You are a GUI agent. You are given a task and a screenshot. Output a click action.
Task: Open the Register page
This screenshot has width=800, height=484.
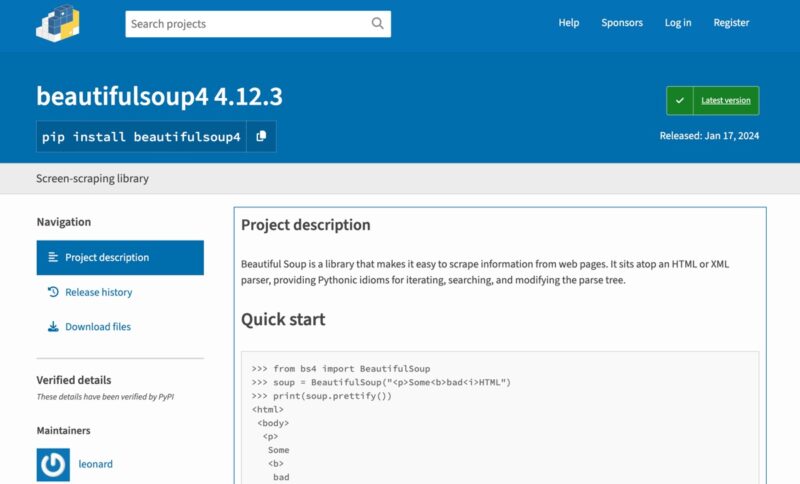[731, 23]
